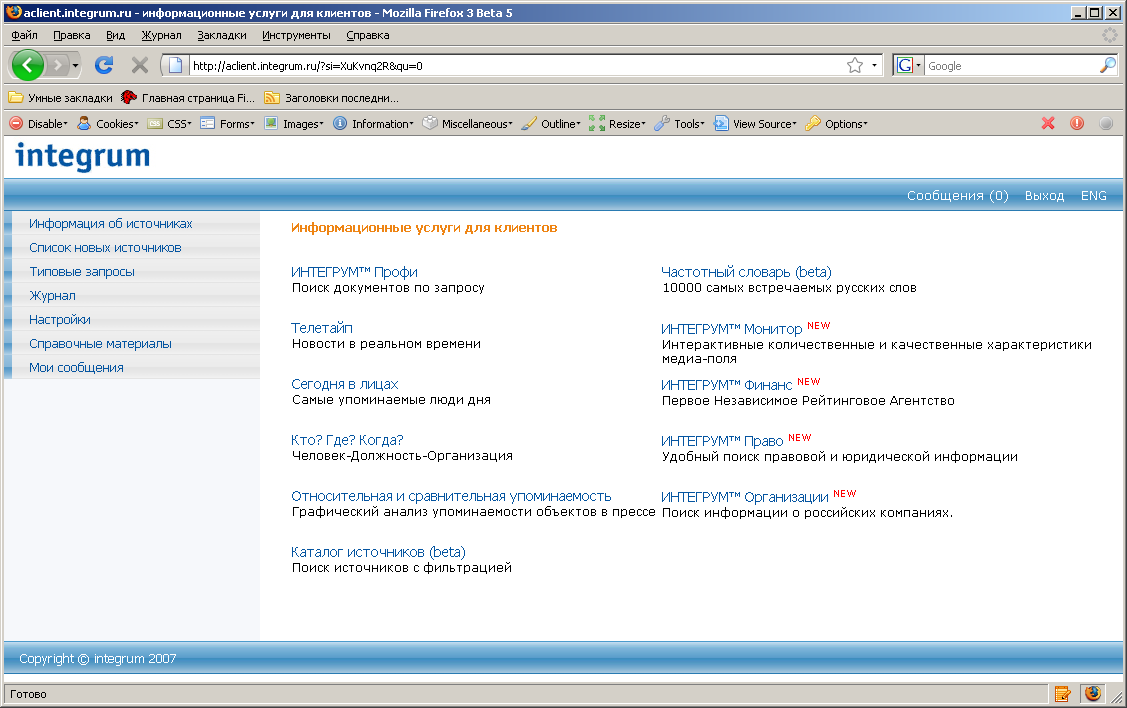Open Типовые запросы in sidebar
This screenshot has width=1127, height=708.
click(82, 272)
